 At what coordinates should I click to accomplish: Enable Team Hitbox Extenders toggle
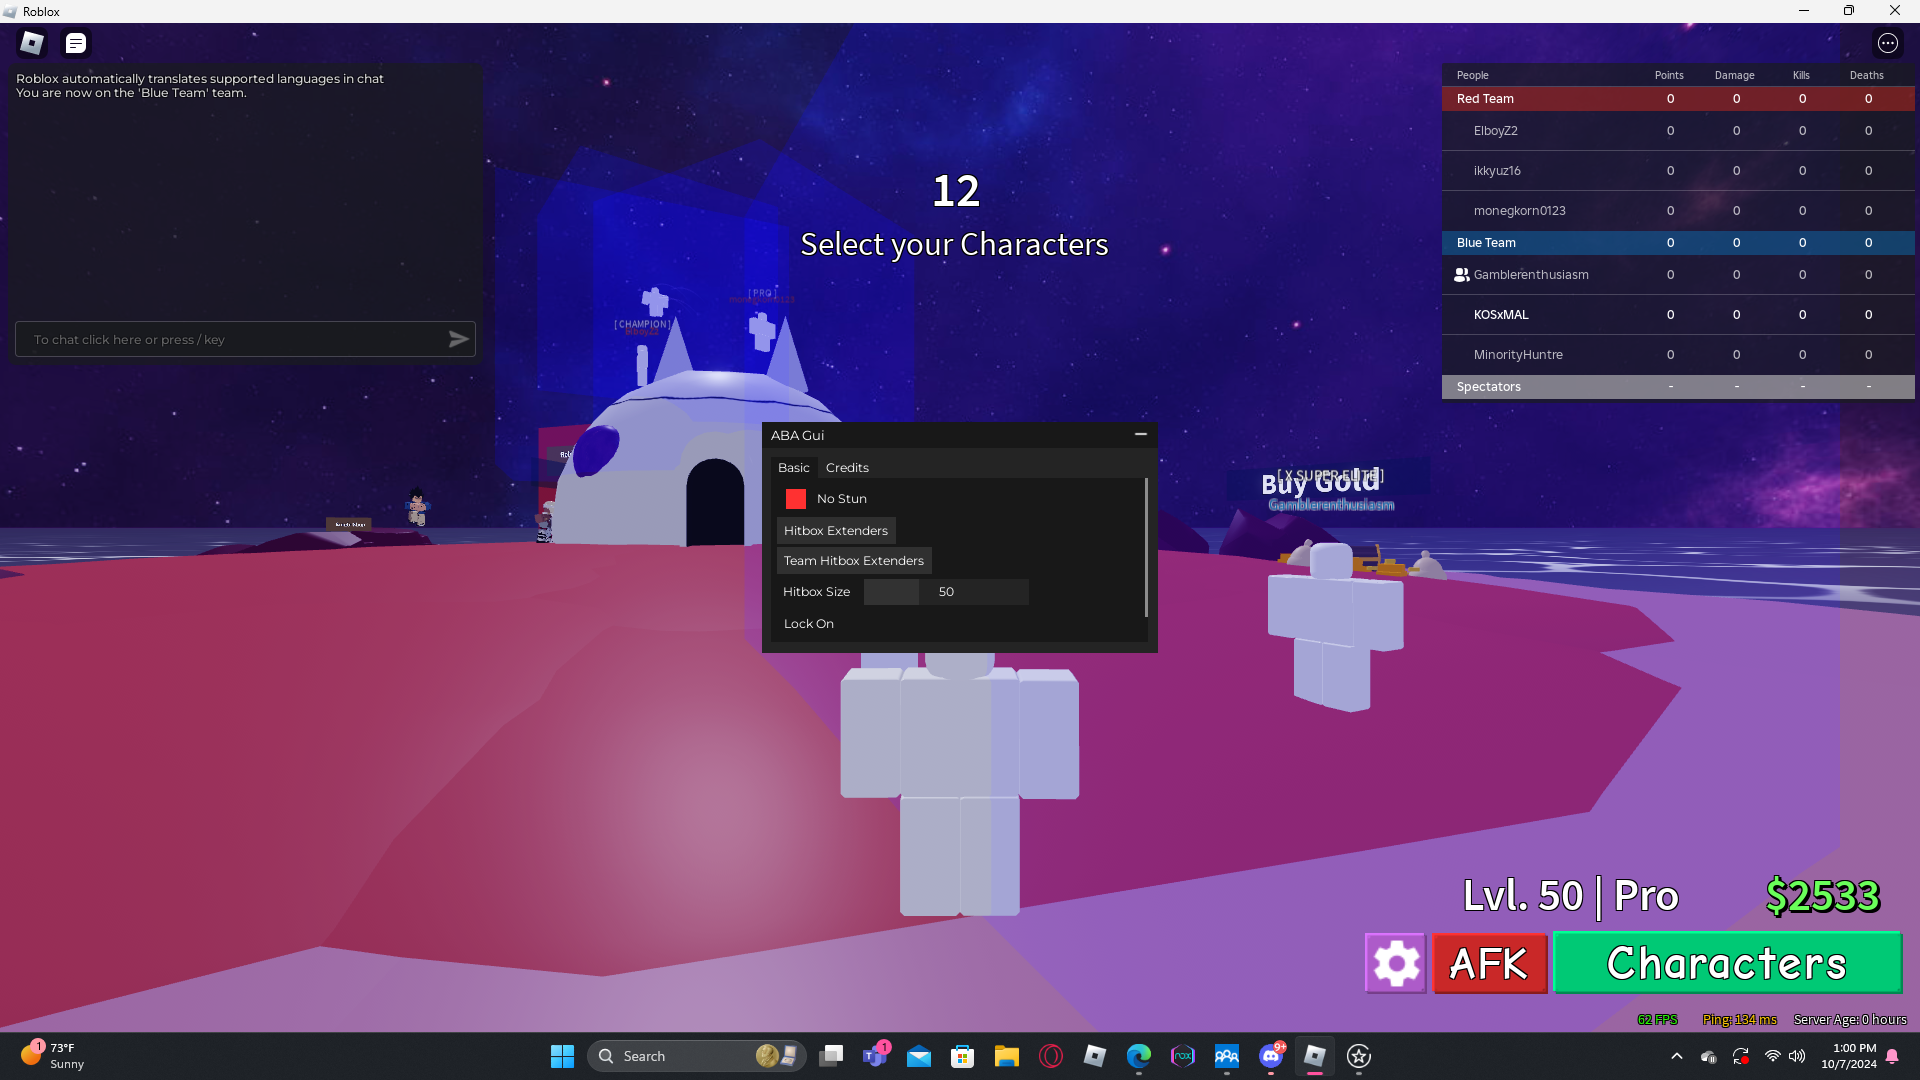[853, 561]
